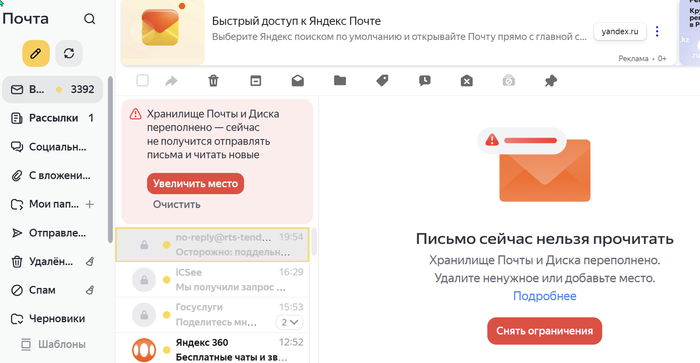Click message list scrollbar
This screenshot has height=363, width=700.
point(314,242)
